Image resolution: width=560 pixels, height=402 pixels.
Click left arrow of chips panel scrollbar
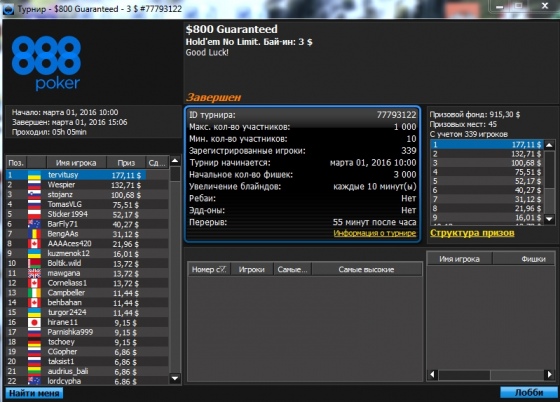(433, 375)
